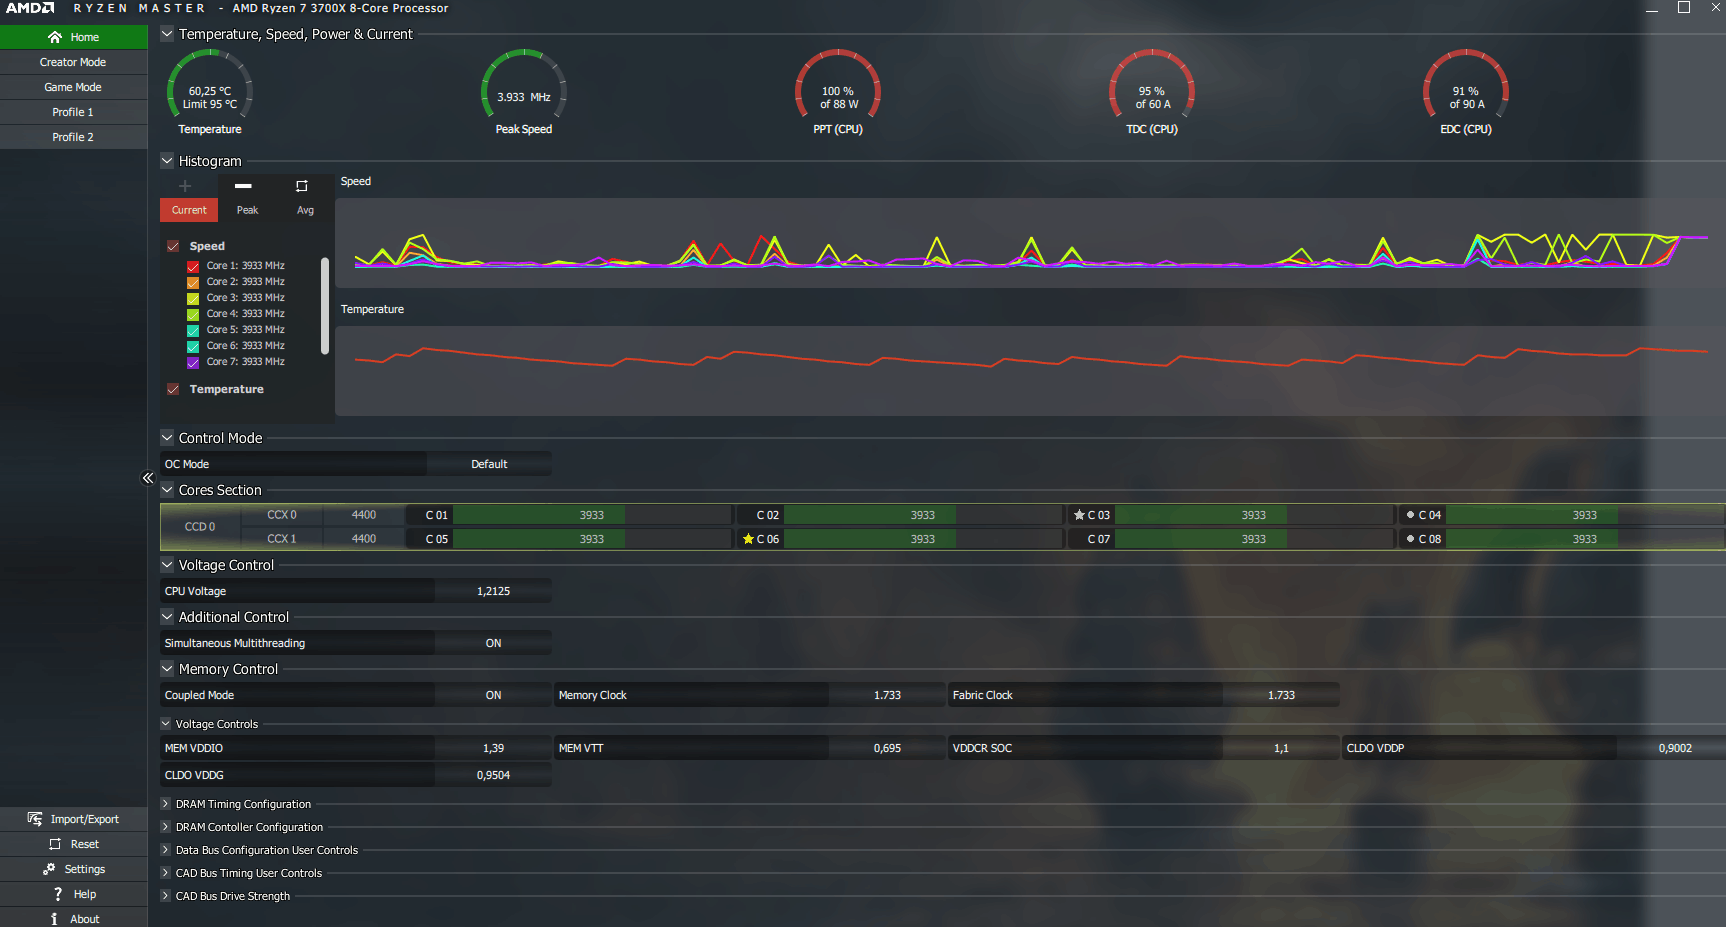The height and width of the screenshot is (927, 1726).
Task: Select the Peak histogram tab
Action: click(247, 210)
